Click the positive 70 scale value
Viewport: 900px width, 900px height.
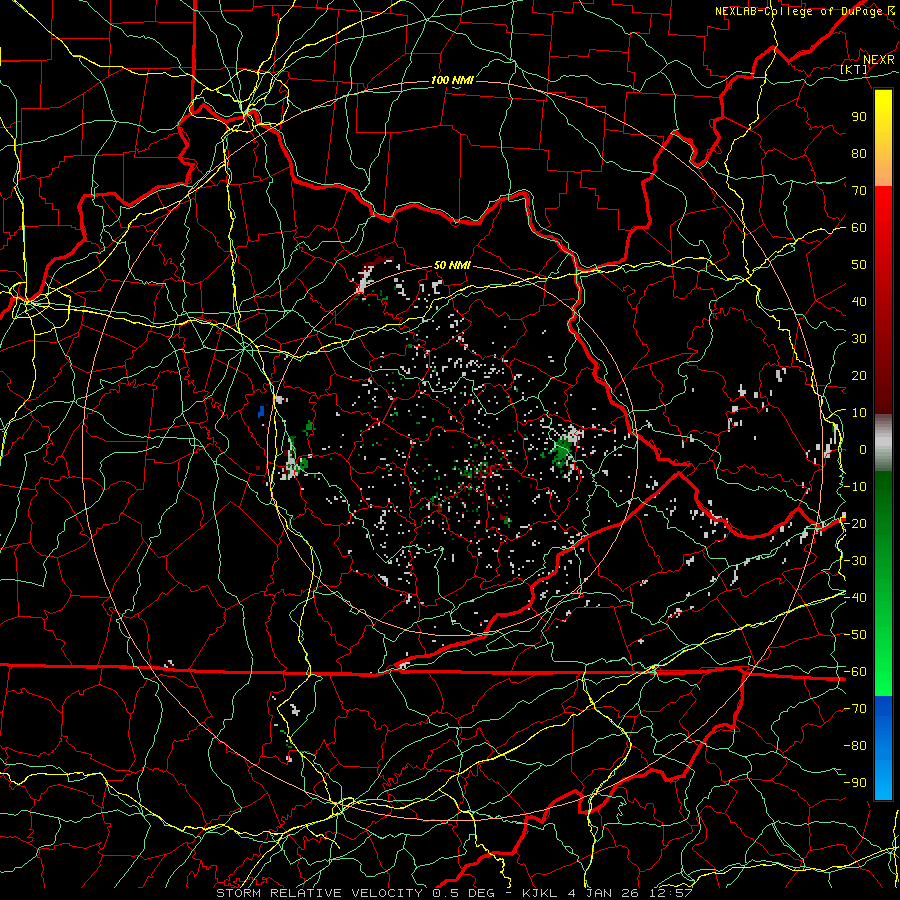pyautogui.click(x=859, y=191)
